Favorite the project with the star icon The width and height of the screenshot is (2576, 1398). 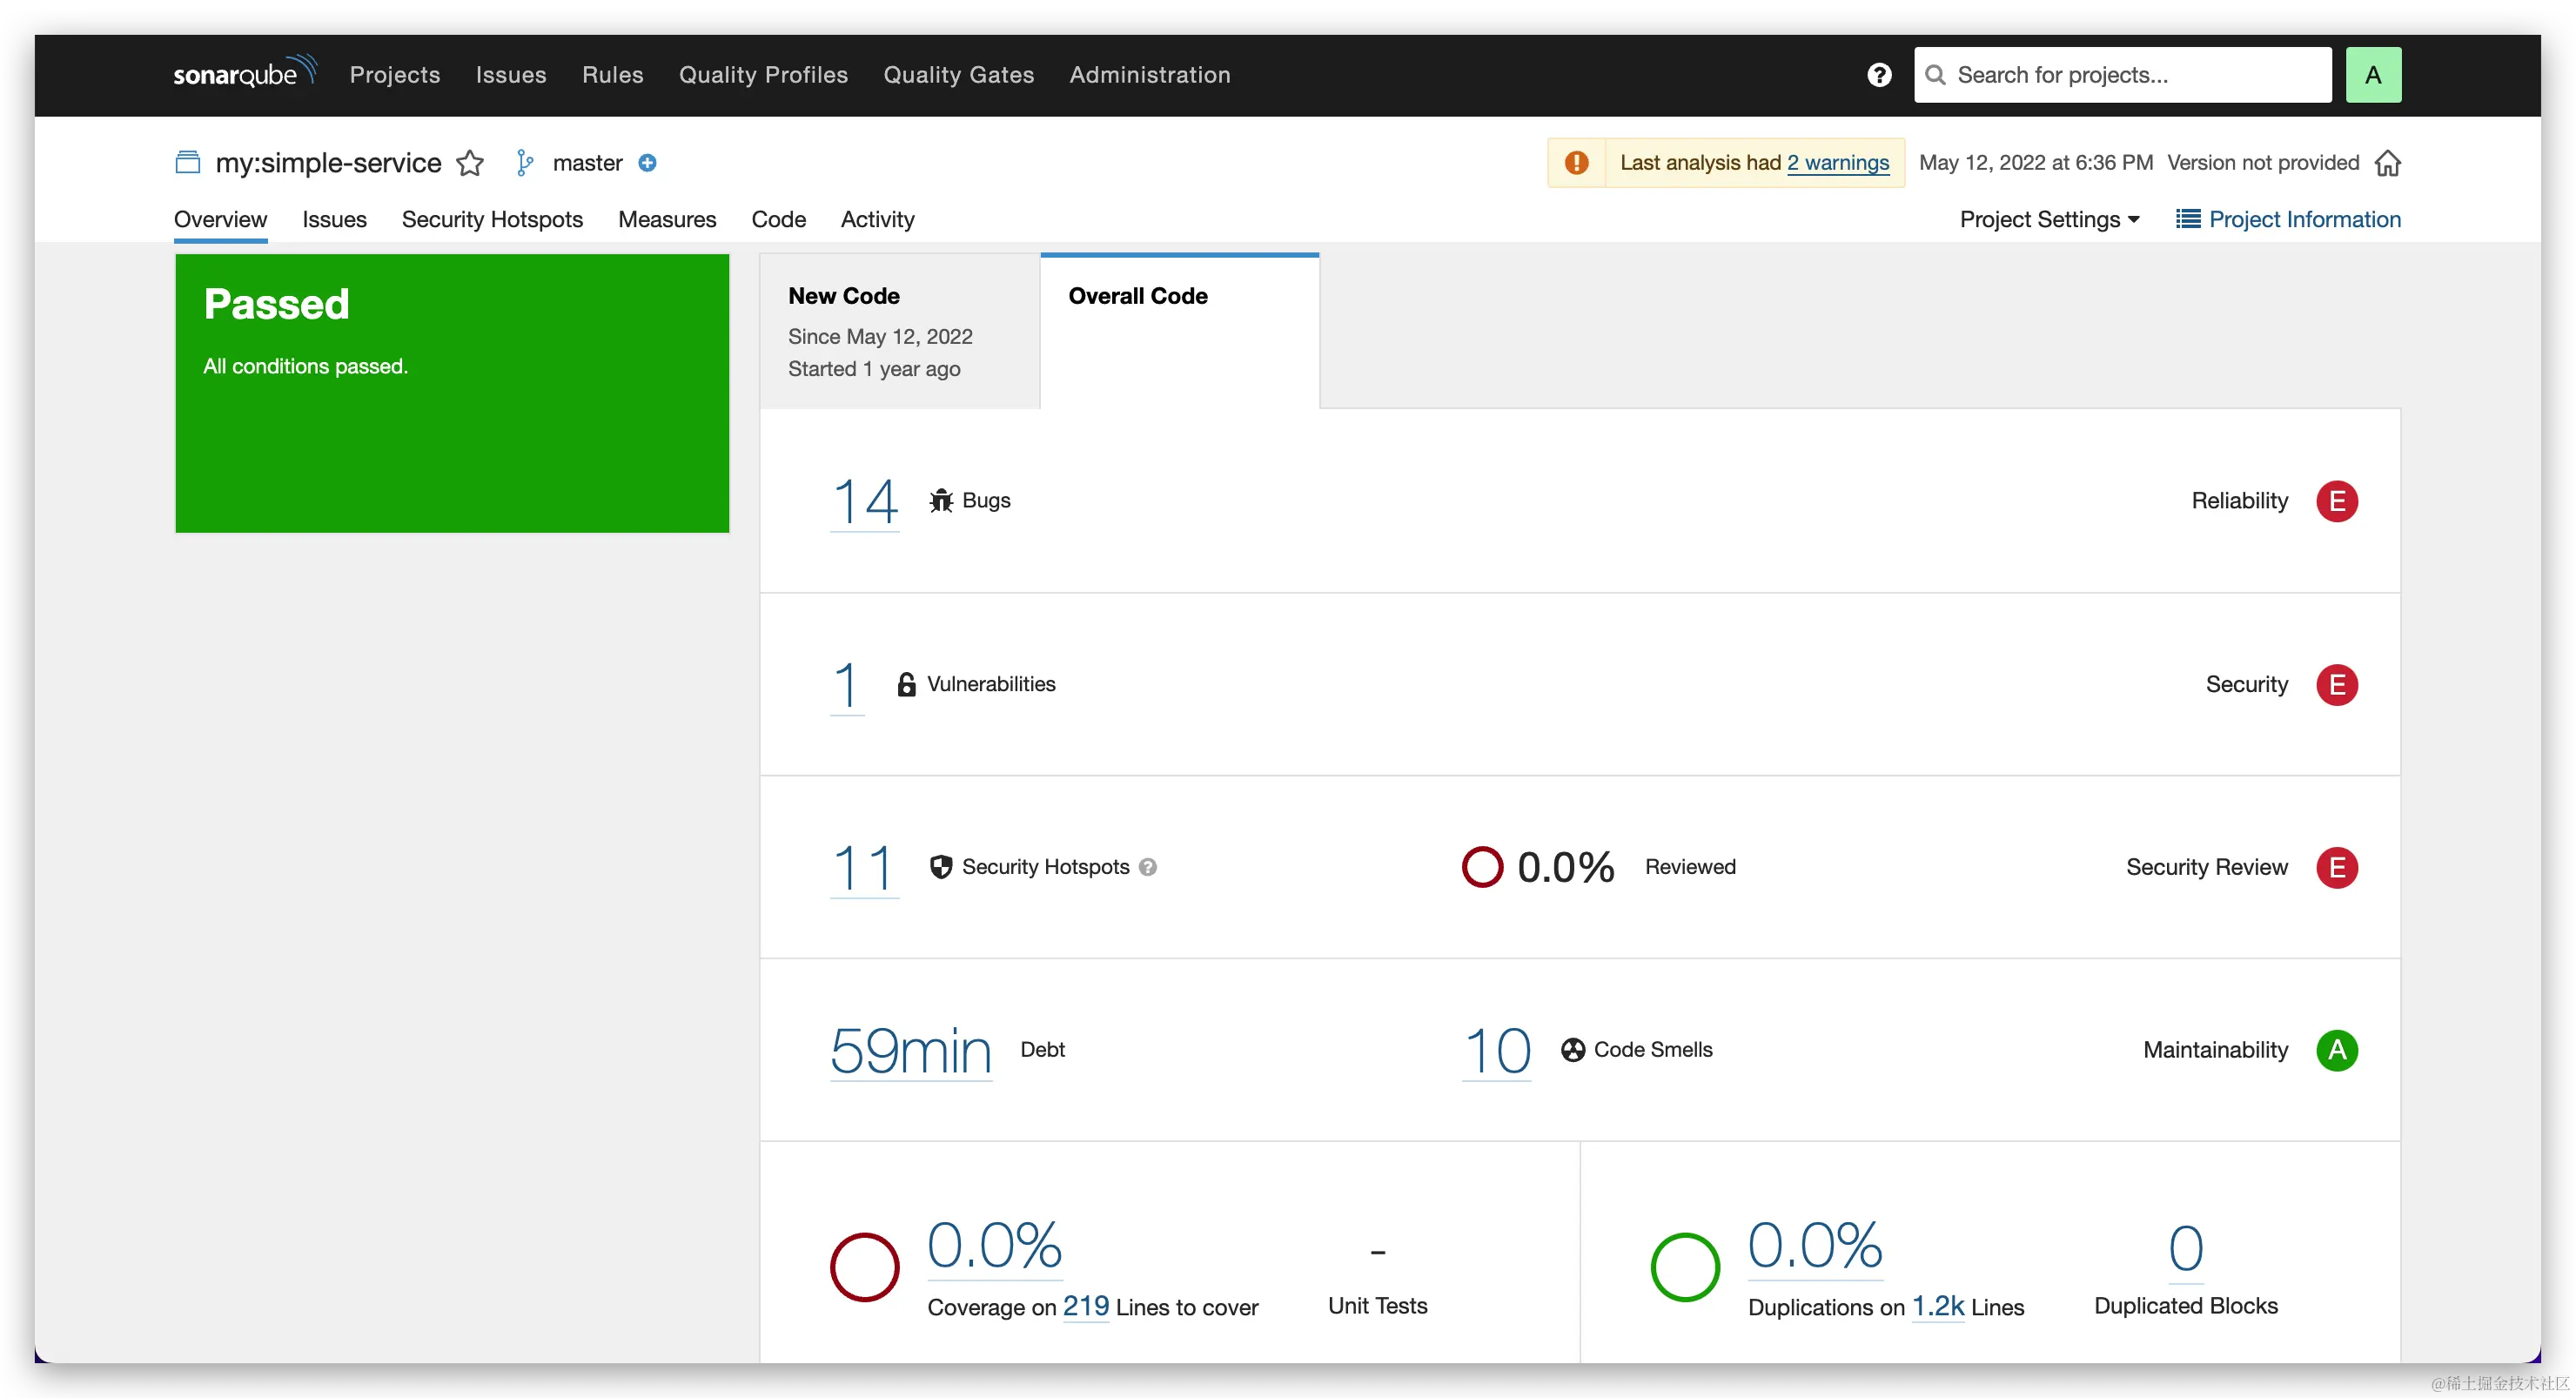click(470, 163)
